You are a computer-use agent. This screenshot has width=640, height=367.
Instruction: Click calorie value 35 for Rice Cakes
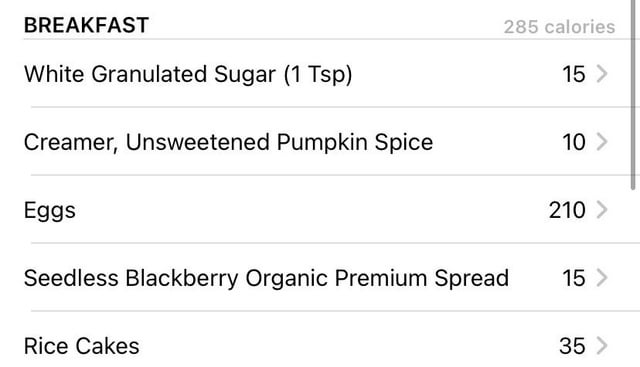coord(572,346)
